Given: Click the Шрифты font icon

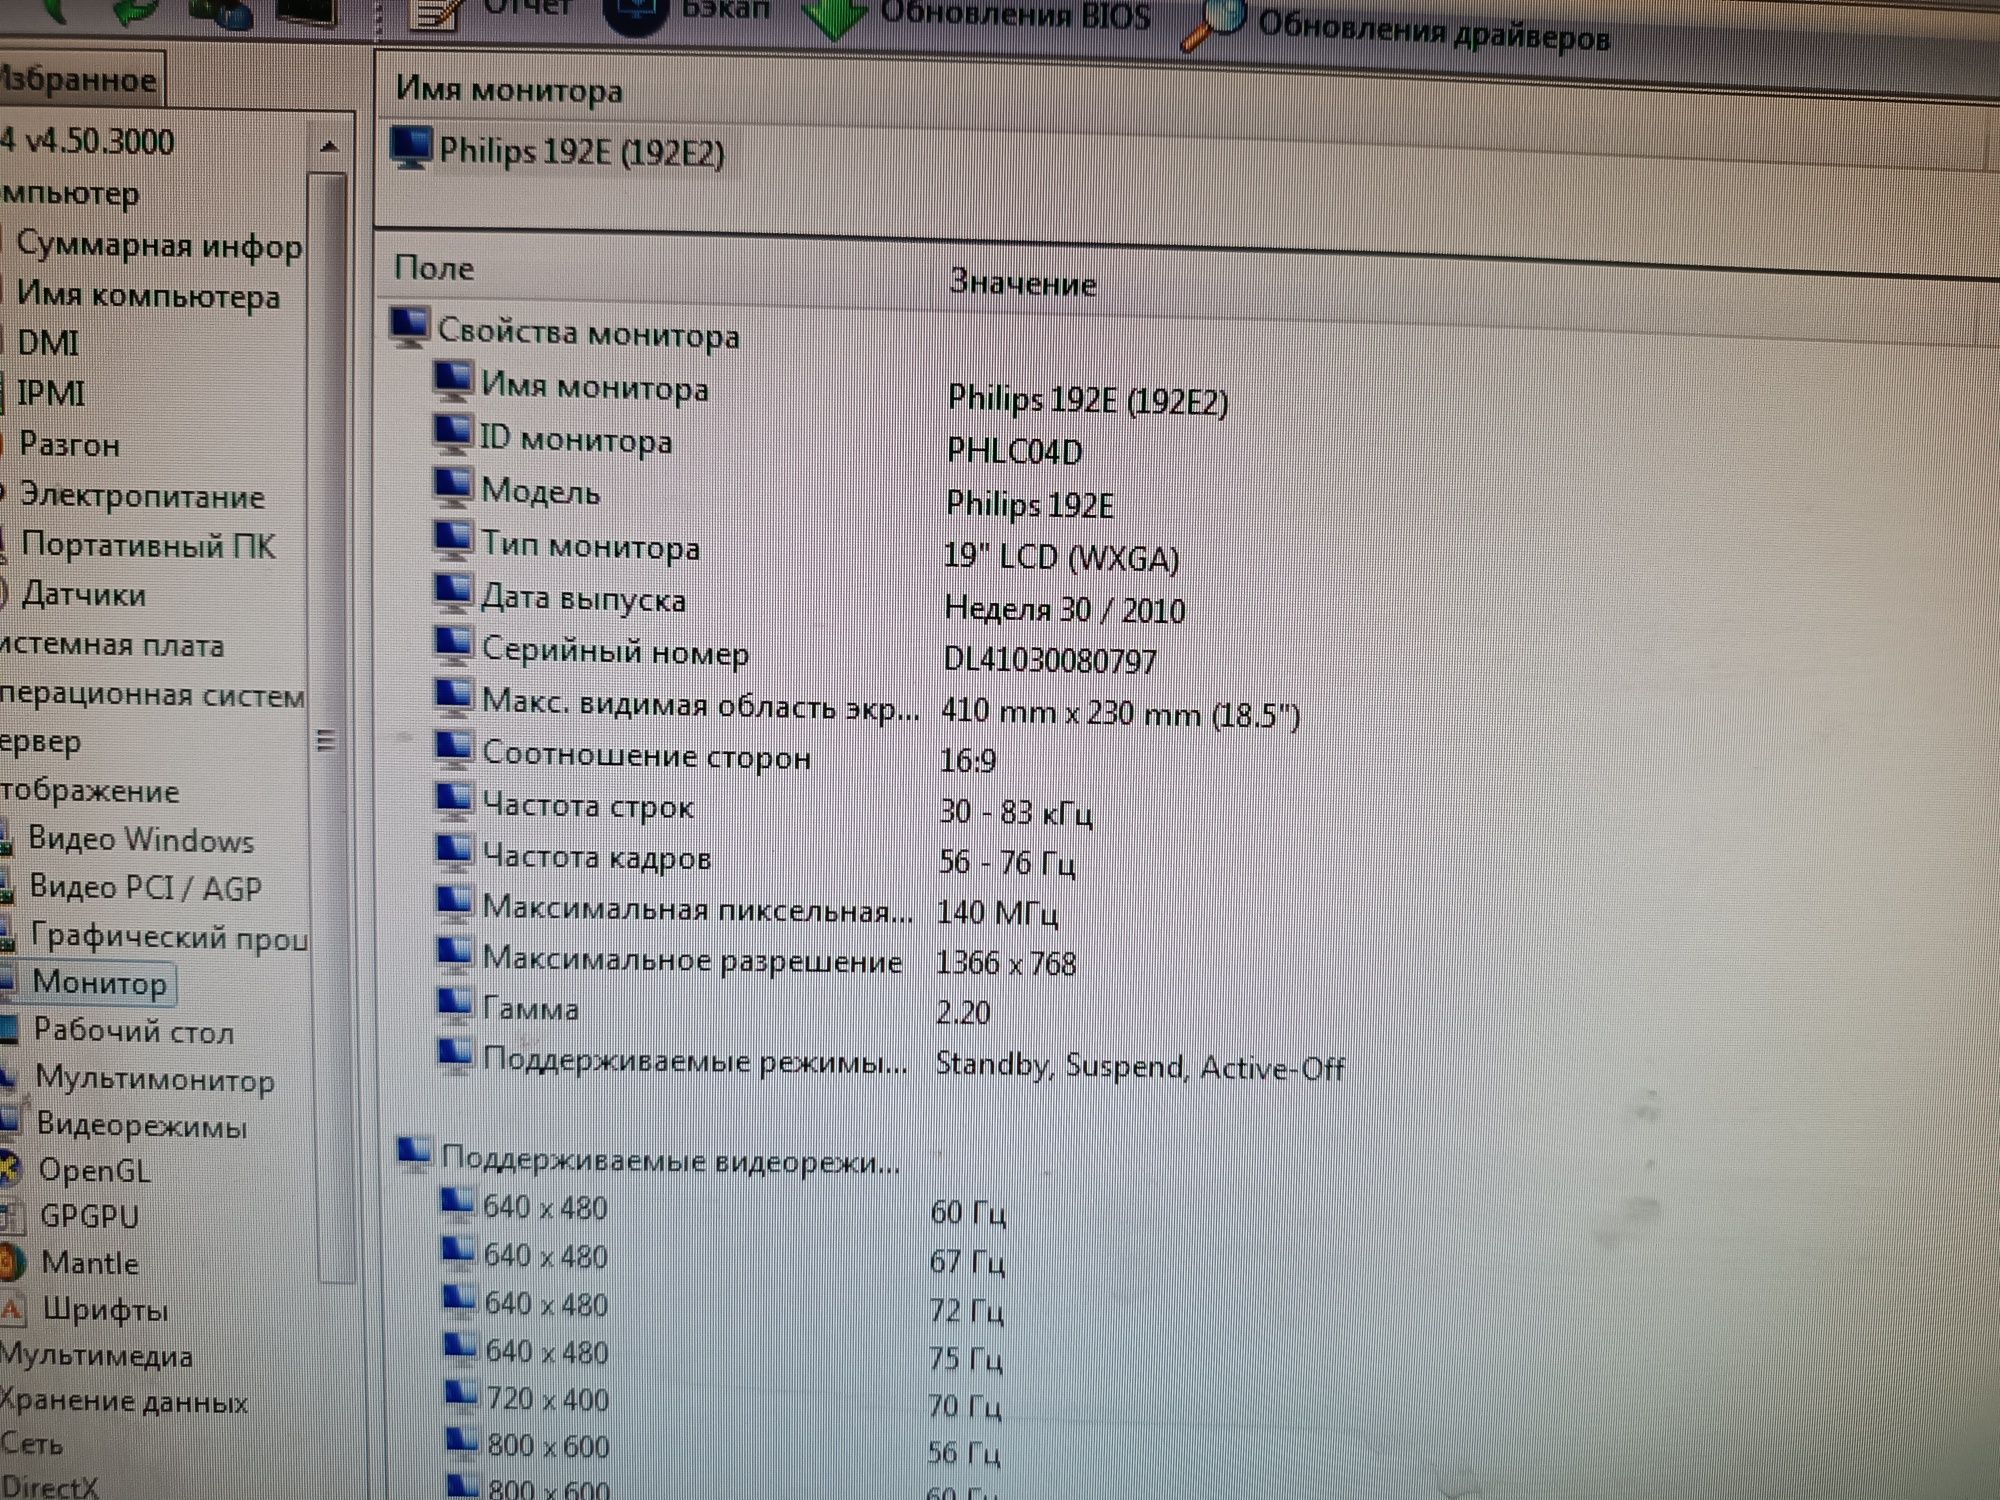Looking at the screenshot, I should pos(11,1309).
